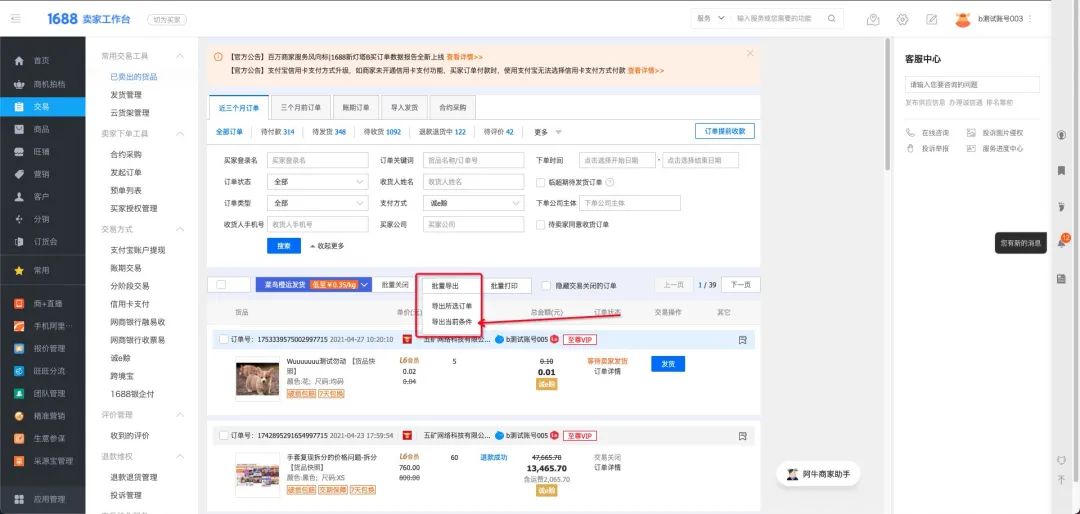Open 精准营销 app in sidebar
The height and width of the screenshot is (514, 1080).
[x=41, y=416]
